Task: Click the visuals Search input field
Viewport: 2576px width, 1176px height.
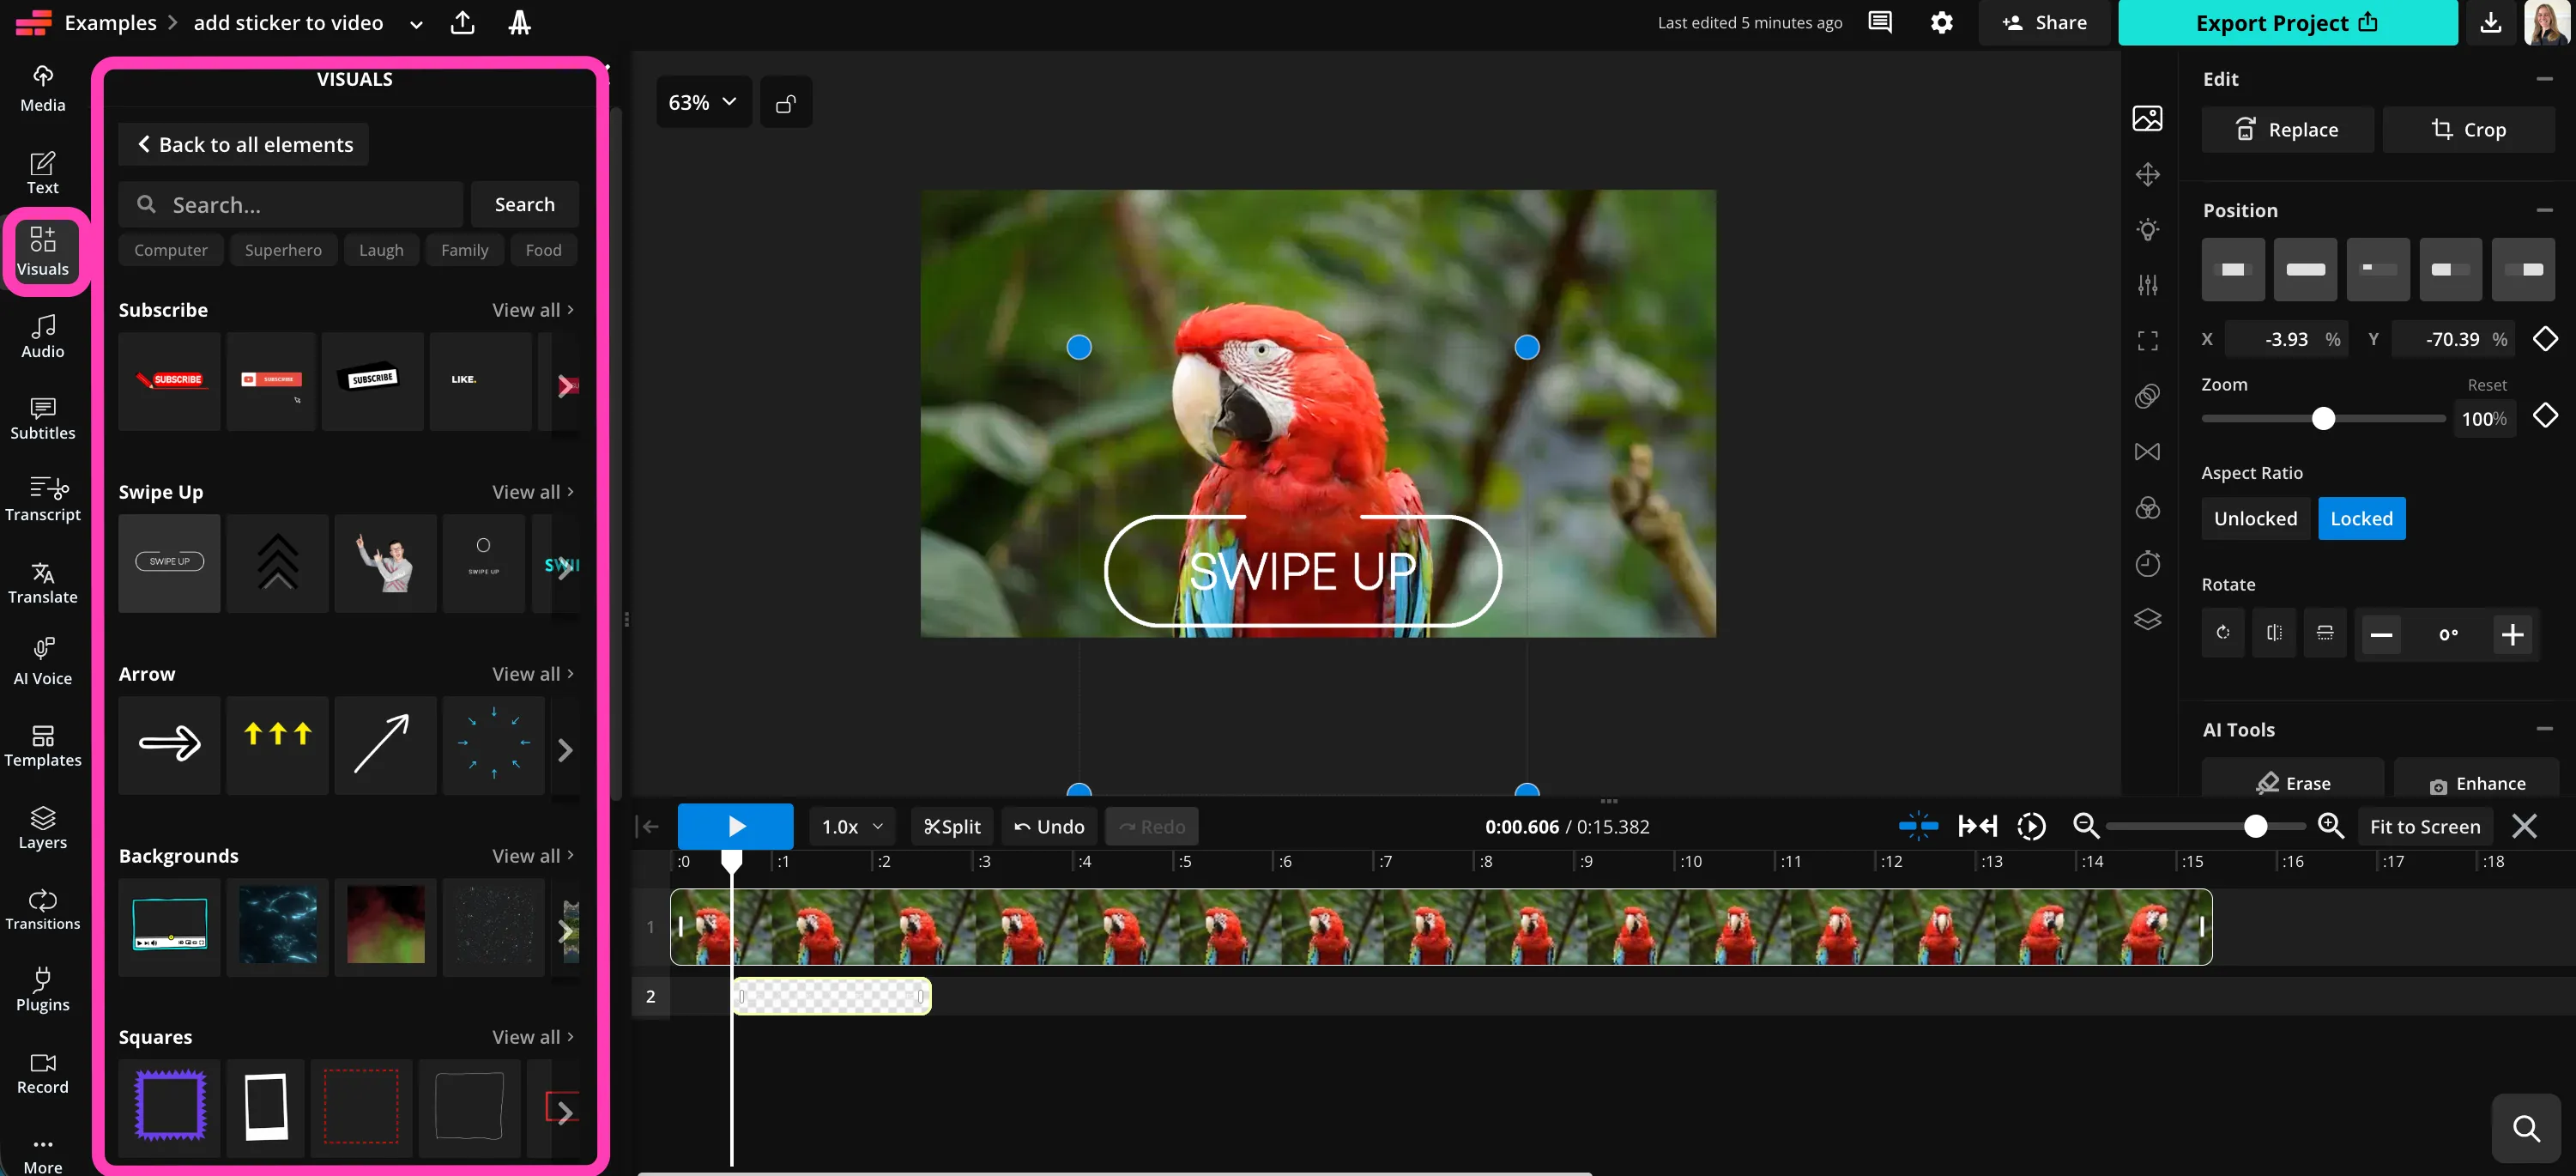Action: (x=291, y=204)
